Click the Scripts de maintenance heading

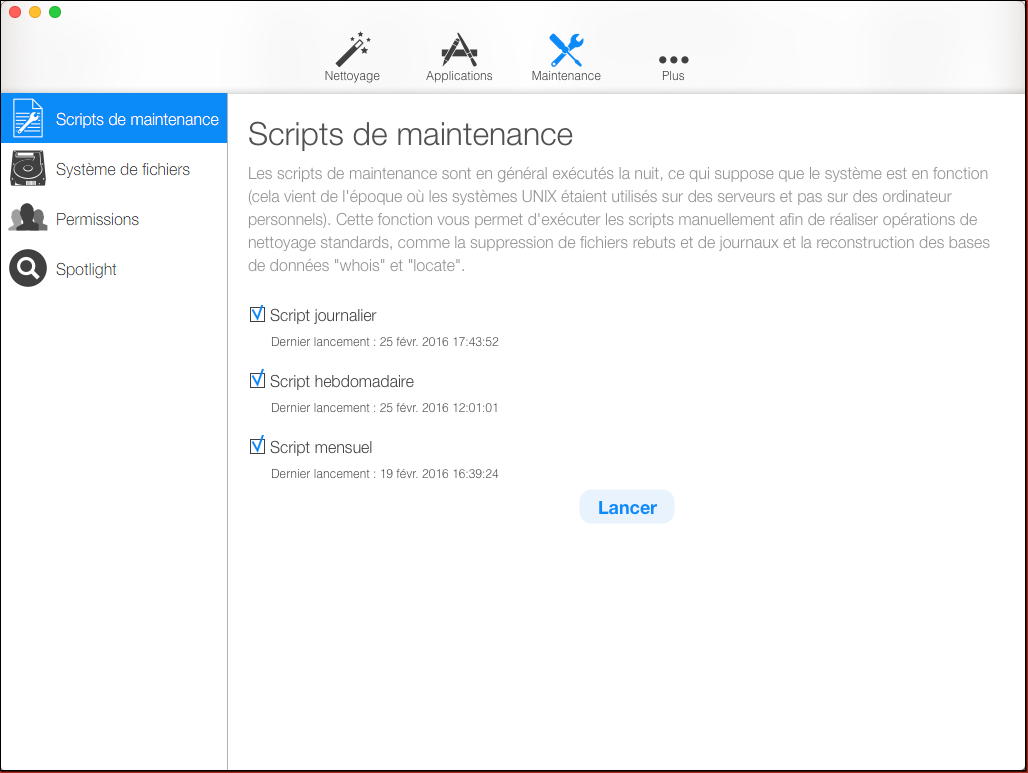coord(410,135)
